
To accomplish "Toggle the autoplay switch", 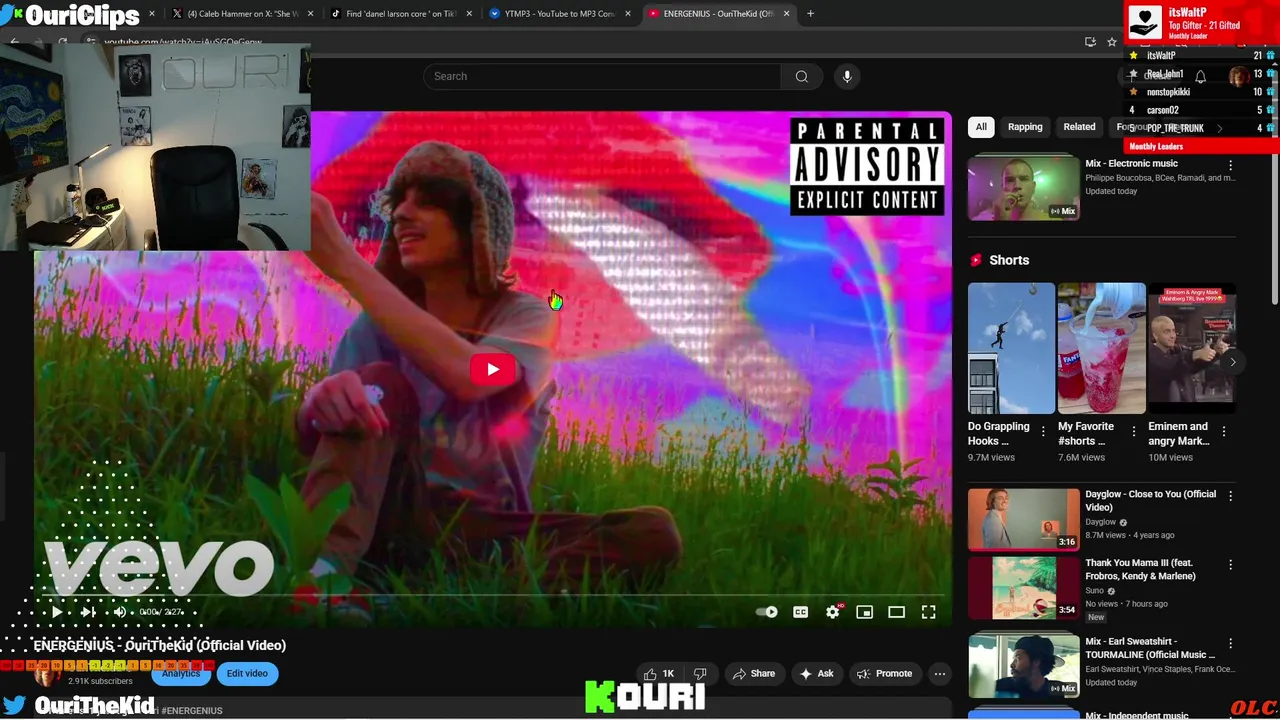I will click(768, 612).
